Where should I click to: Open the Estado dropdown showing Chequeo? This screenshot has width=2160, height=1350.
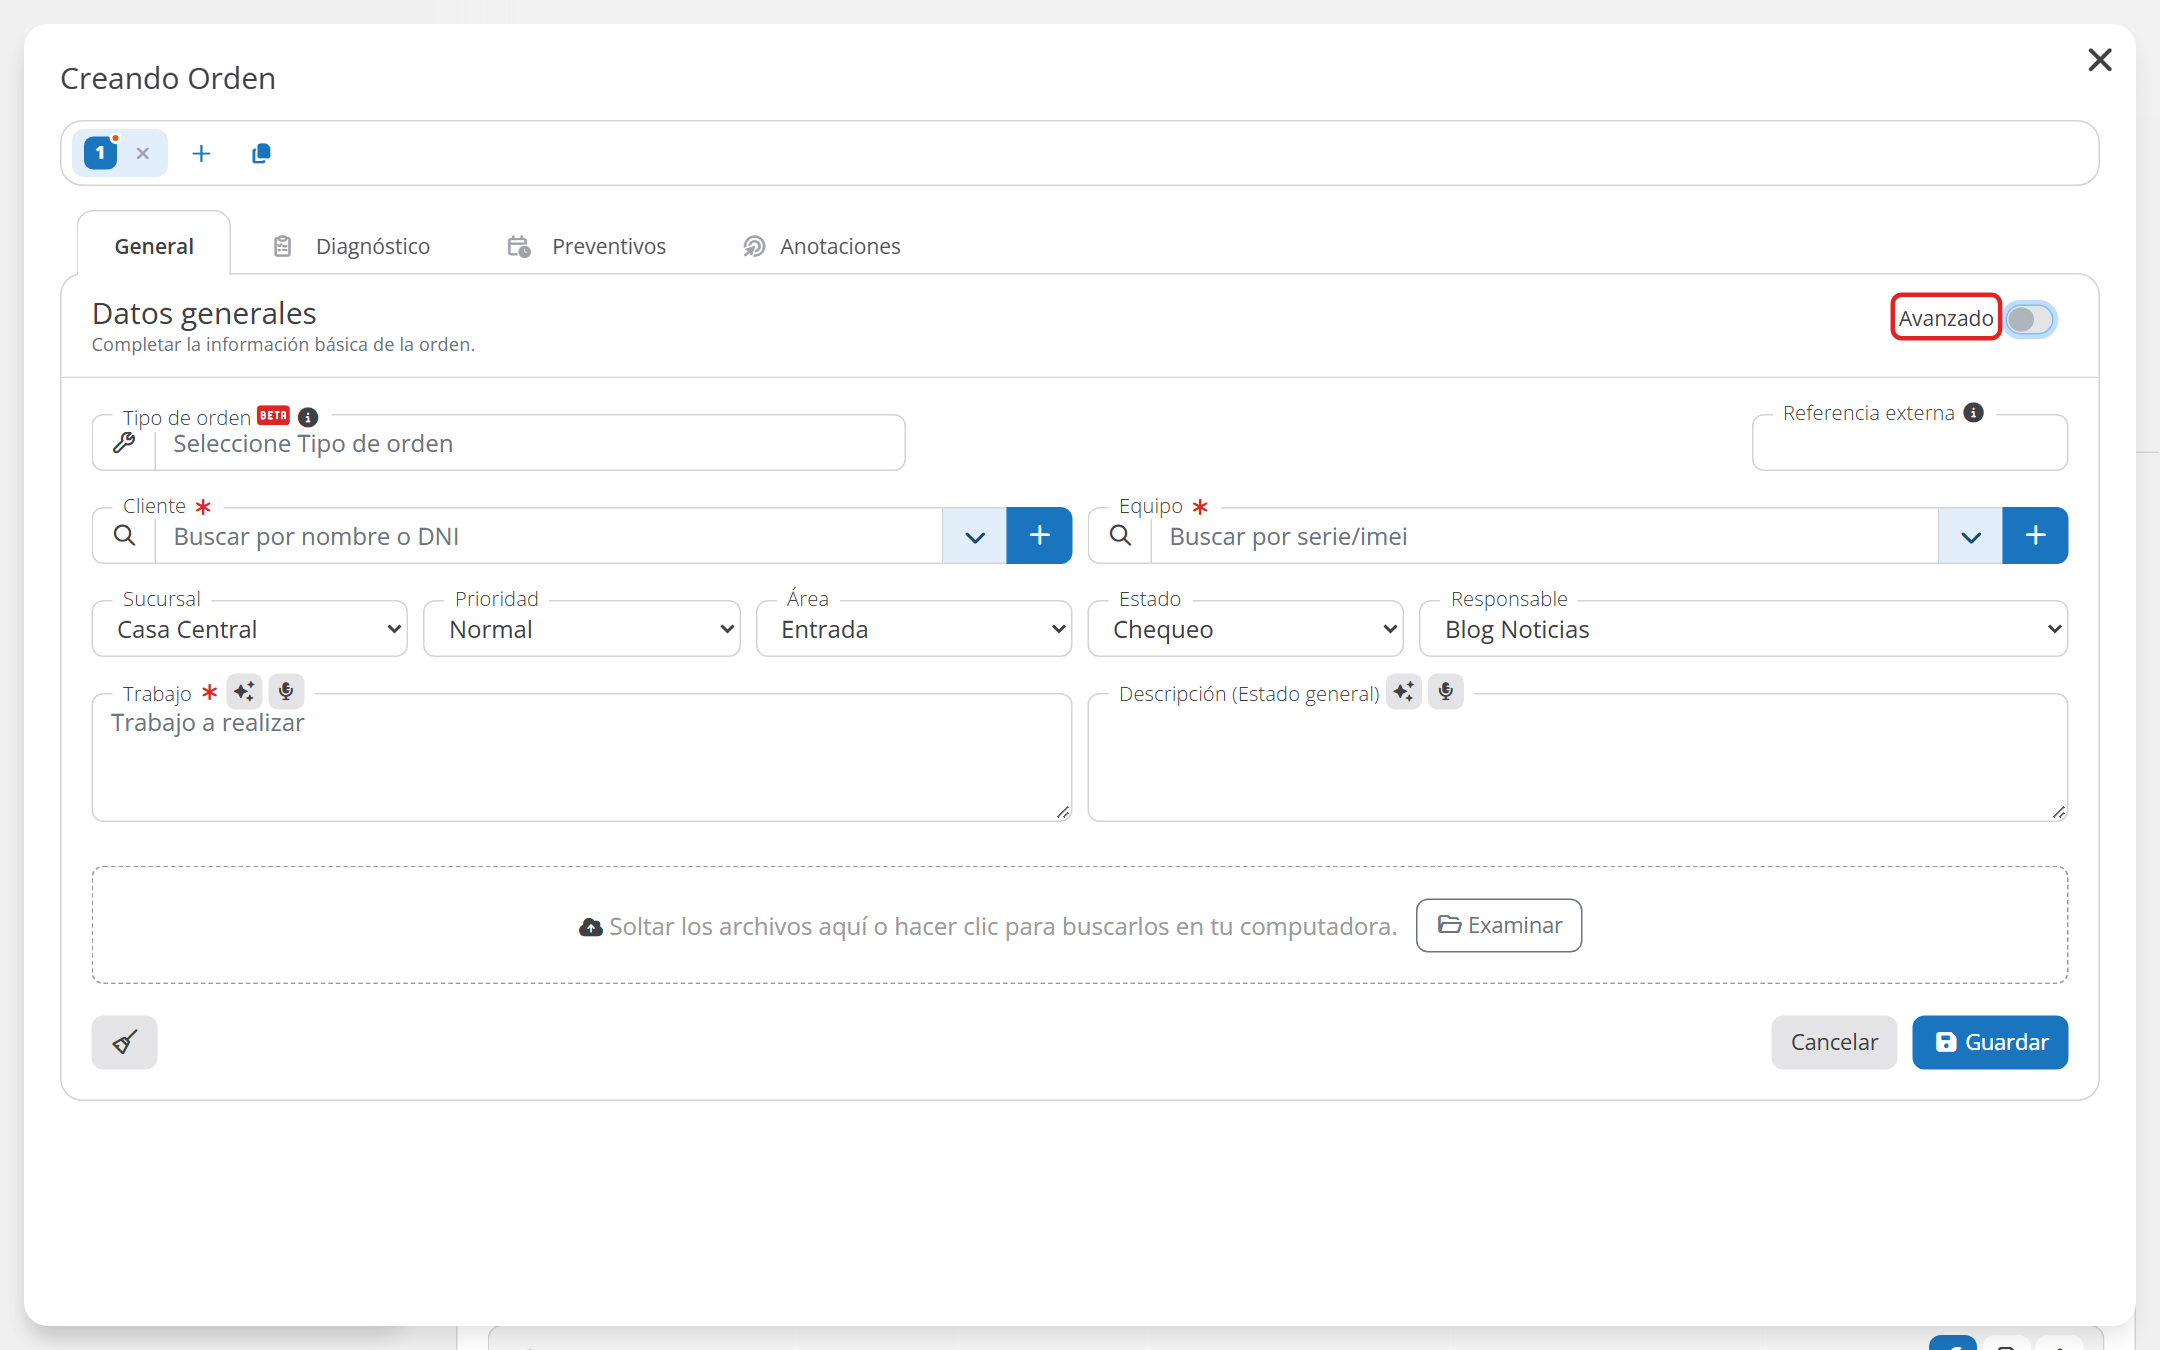tap(1245, 629)
